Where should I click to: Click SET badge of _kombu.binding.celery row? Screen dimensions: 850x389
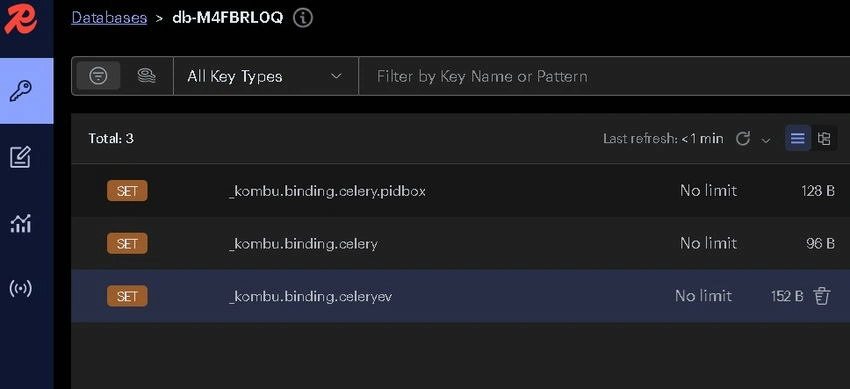pos(127,244)
